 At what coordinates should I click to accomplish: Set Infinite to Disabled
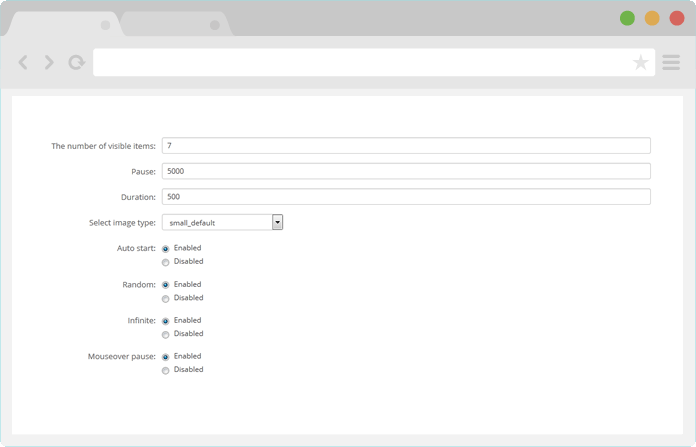pyautogui.click(x=166, y=335)
